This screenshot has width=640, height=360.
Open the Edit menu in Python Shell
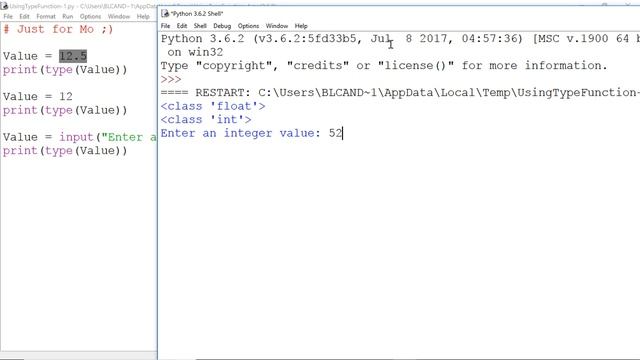(x=182, y=26)
